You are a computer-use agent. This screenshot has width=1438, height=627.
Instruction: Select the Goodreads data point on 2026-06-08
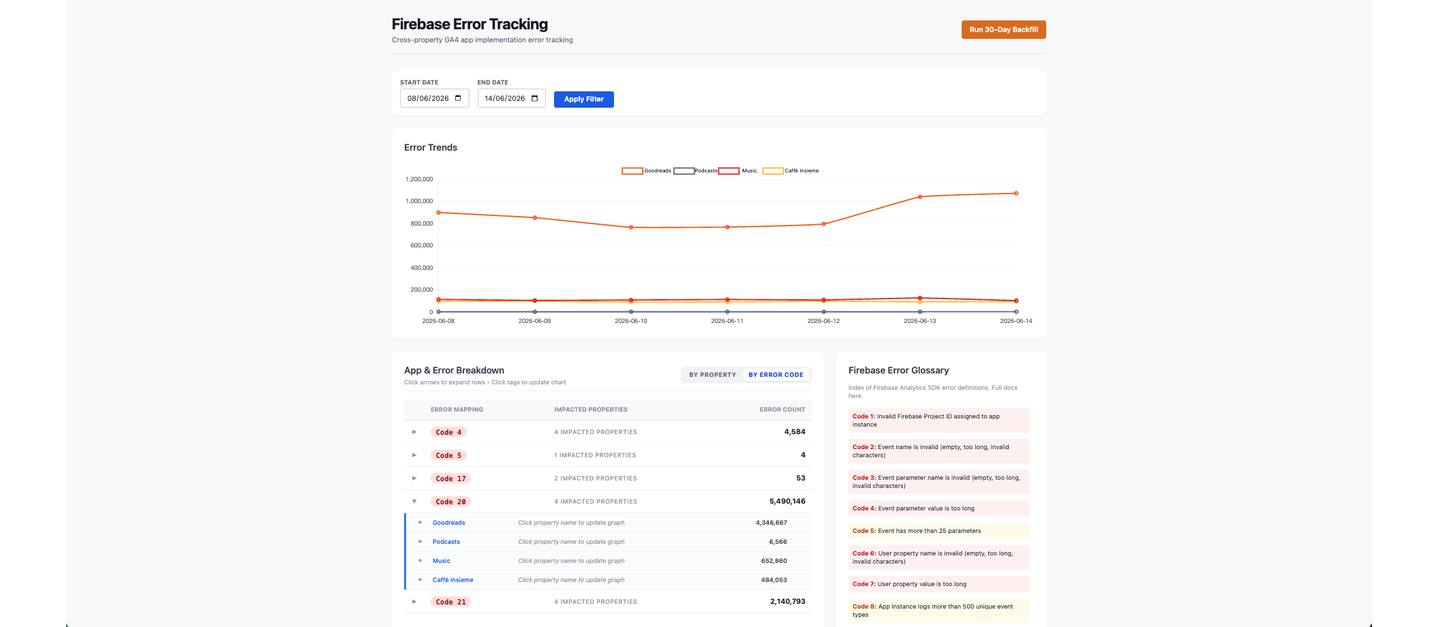[x=438, y=212]
